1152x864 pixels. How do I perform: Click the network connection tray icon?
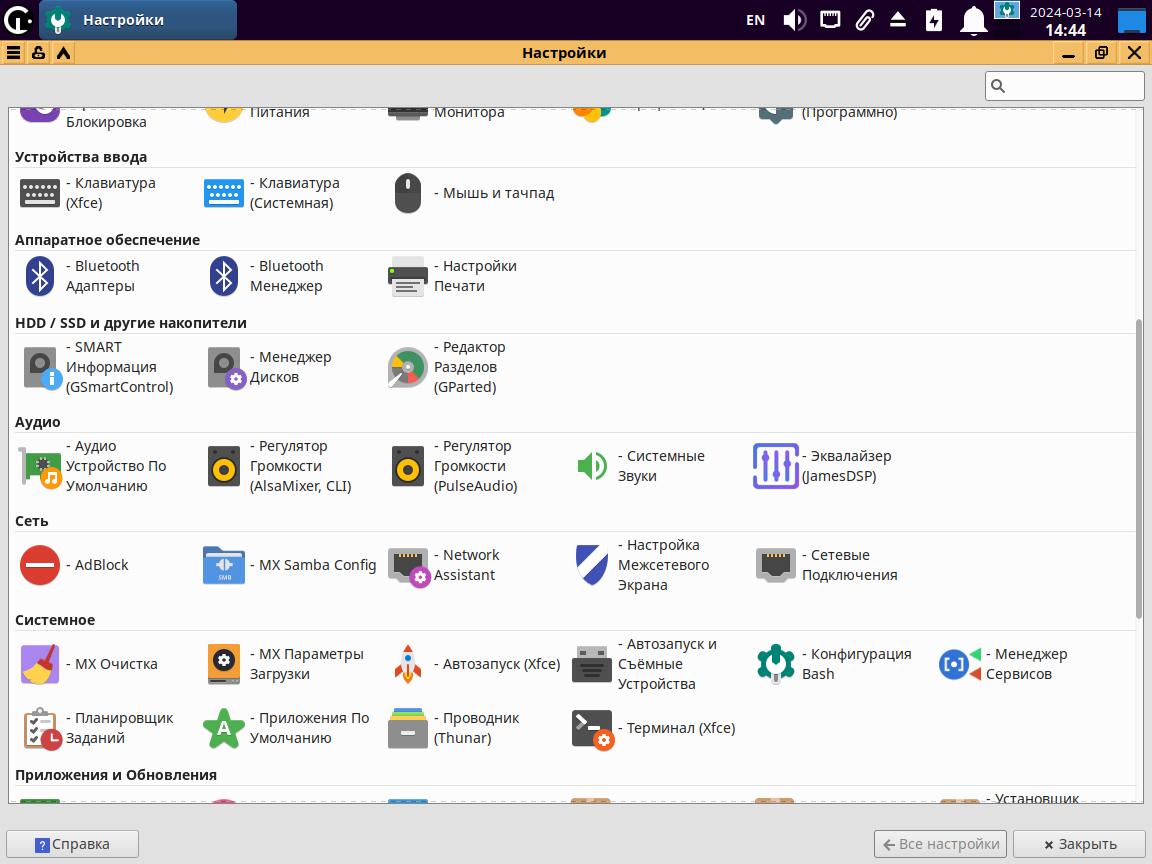coord(830,20)
